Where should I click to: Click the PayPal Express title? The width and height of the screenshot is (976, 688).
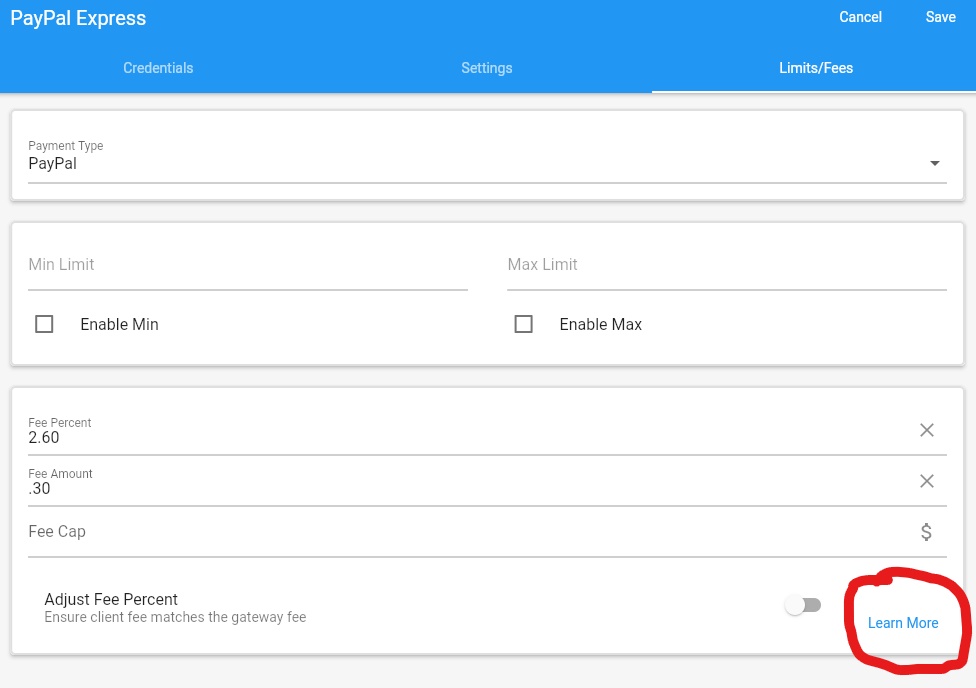coord(78,18)
